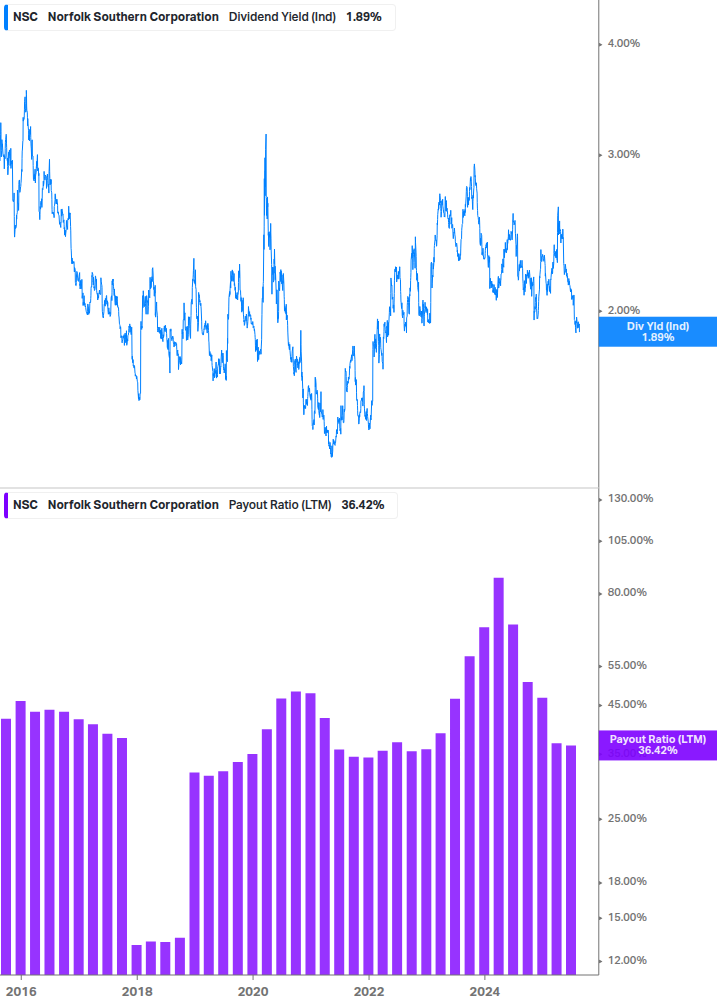The height and width of the screenshot is (1005, 717).
Task: Click the 18.00% payout axis label
Action: coord(627,881)
